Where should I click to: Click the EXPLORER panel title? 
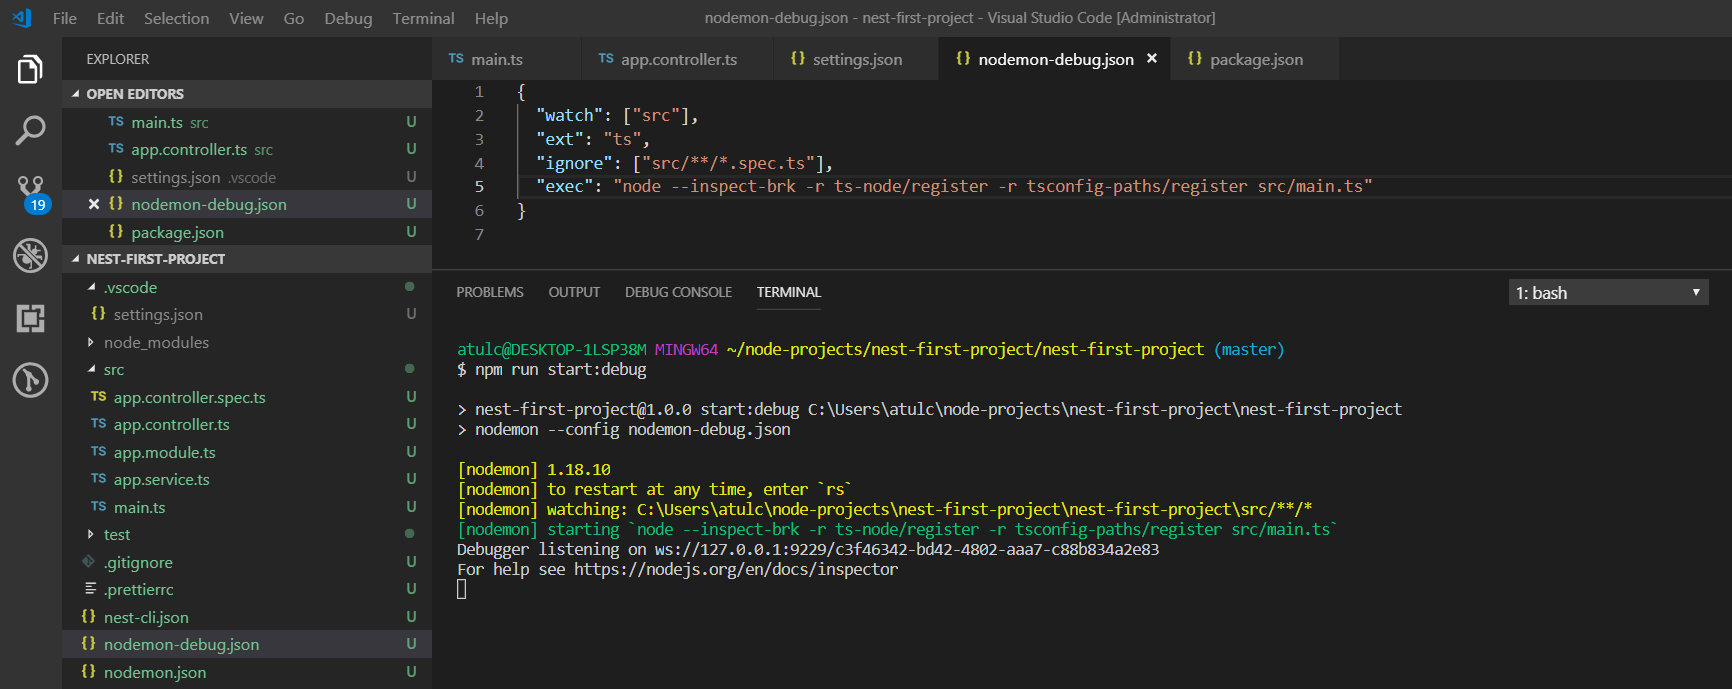pos(118,59)
